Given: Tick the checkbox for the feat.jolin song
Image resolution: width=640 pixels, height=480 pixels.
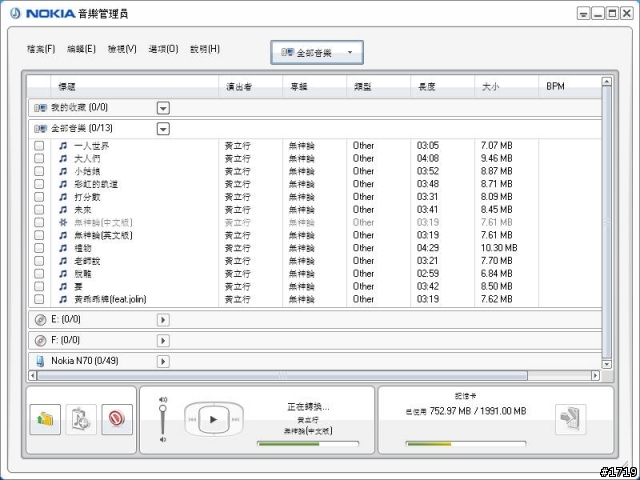Looking at the screenshot, I should 39,299.
